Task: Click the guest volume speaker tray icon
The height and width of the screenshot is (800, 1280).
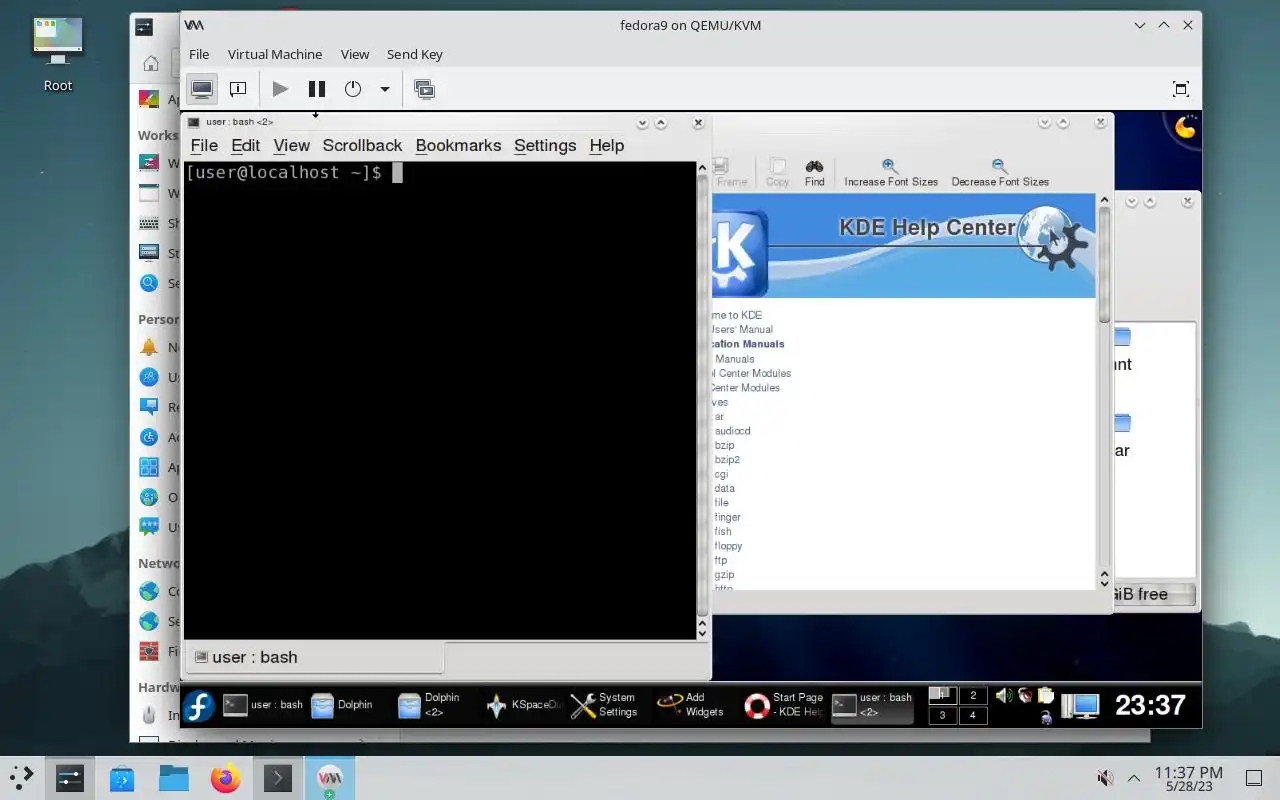Action: pyautogui.click(x=1004, y=695)
